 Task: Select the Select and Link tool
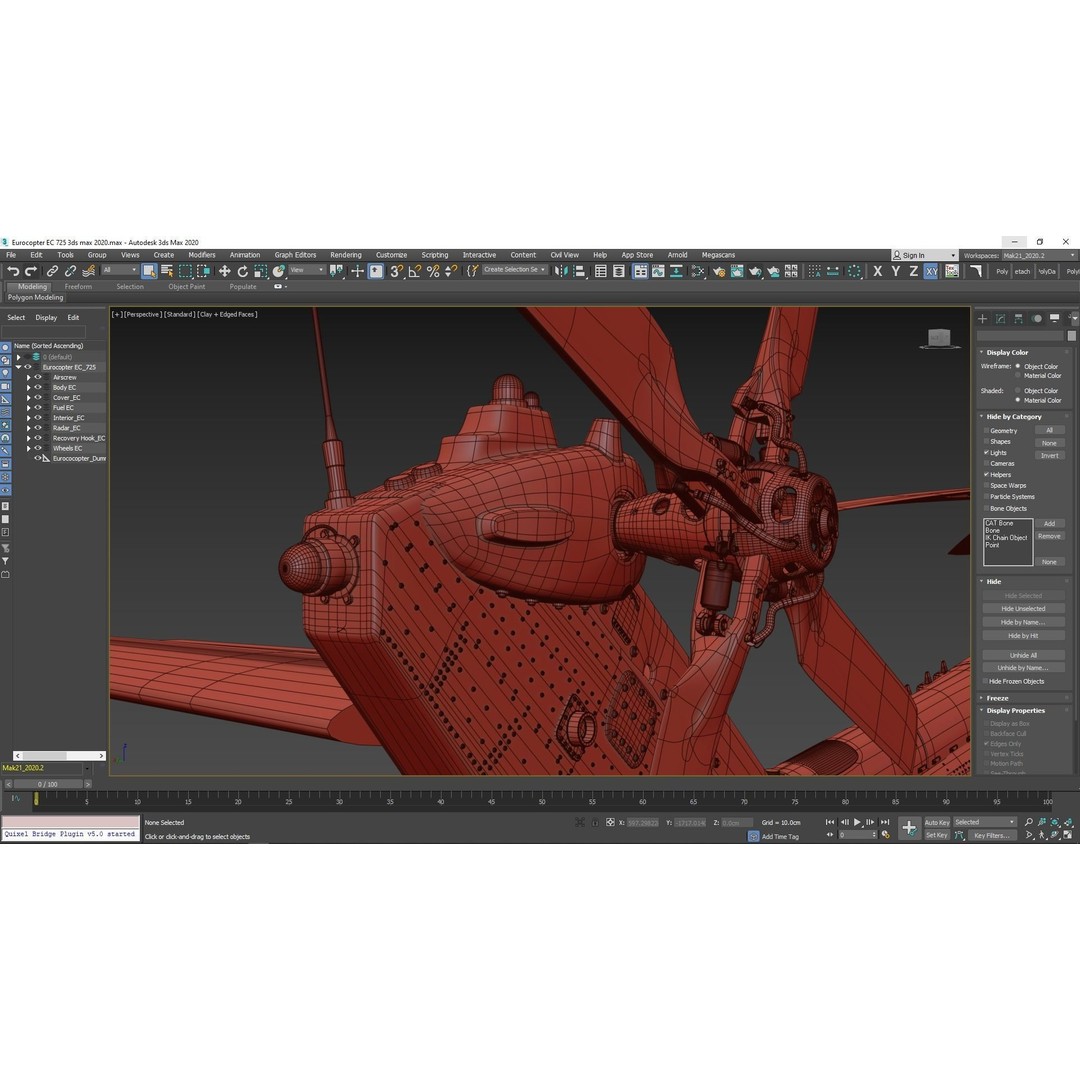pyautogui.click(x=52, y=271)
